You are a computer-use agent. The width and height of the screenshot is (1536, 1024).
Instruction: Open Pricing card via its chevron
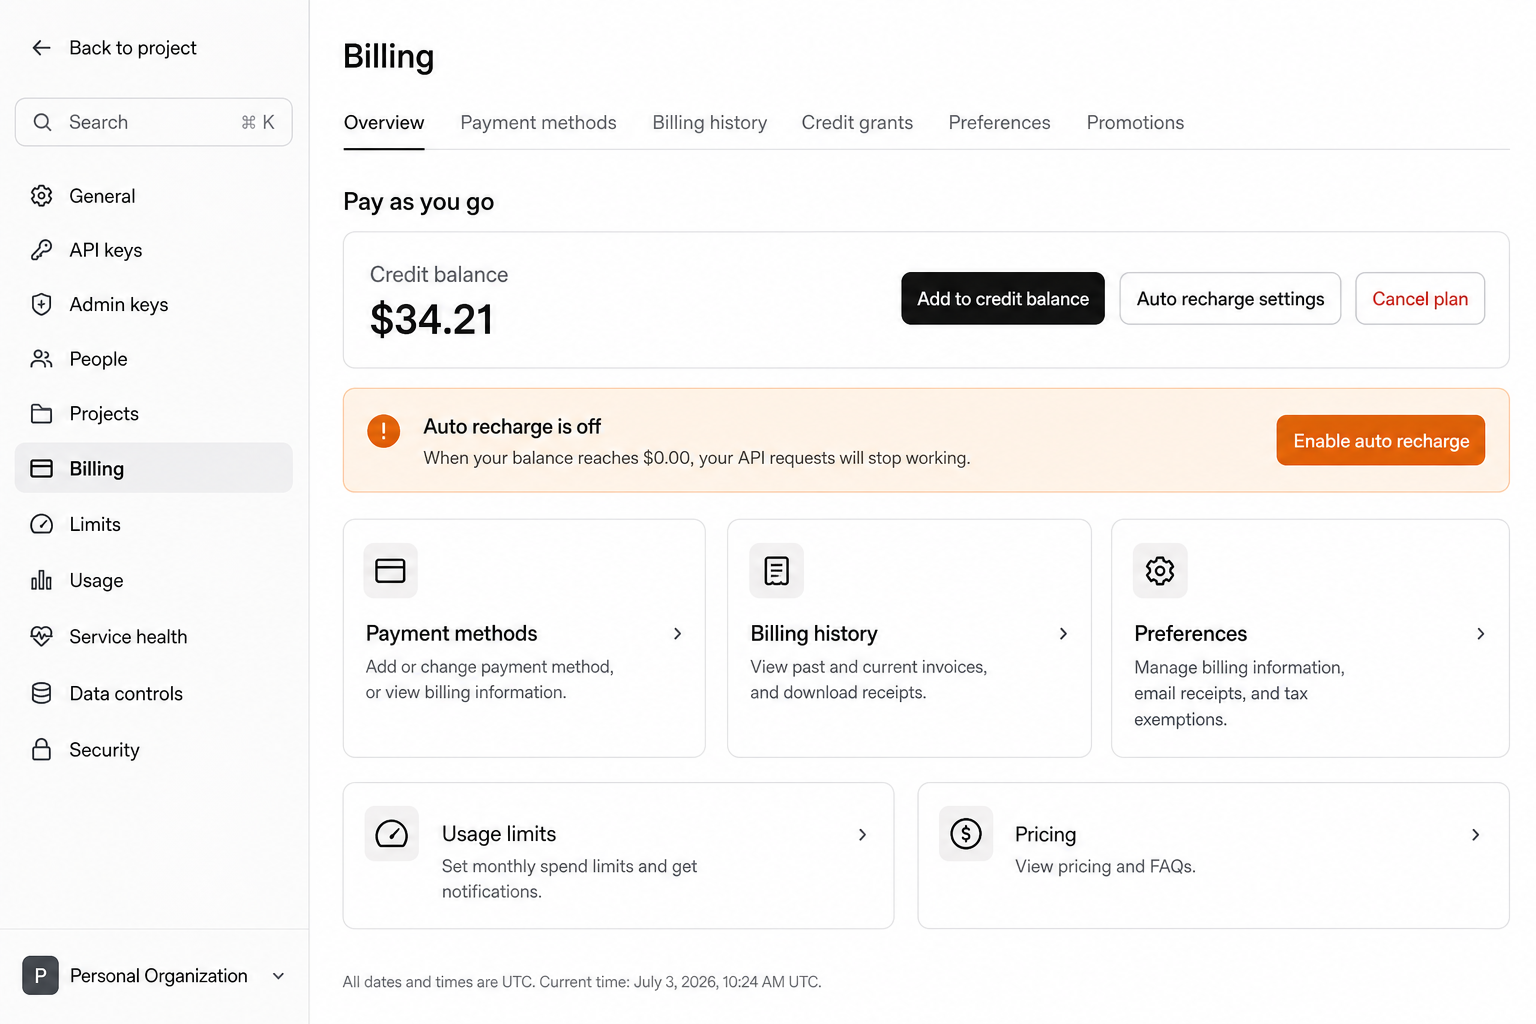(x=1475, y=835)
